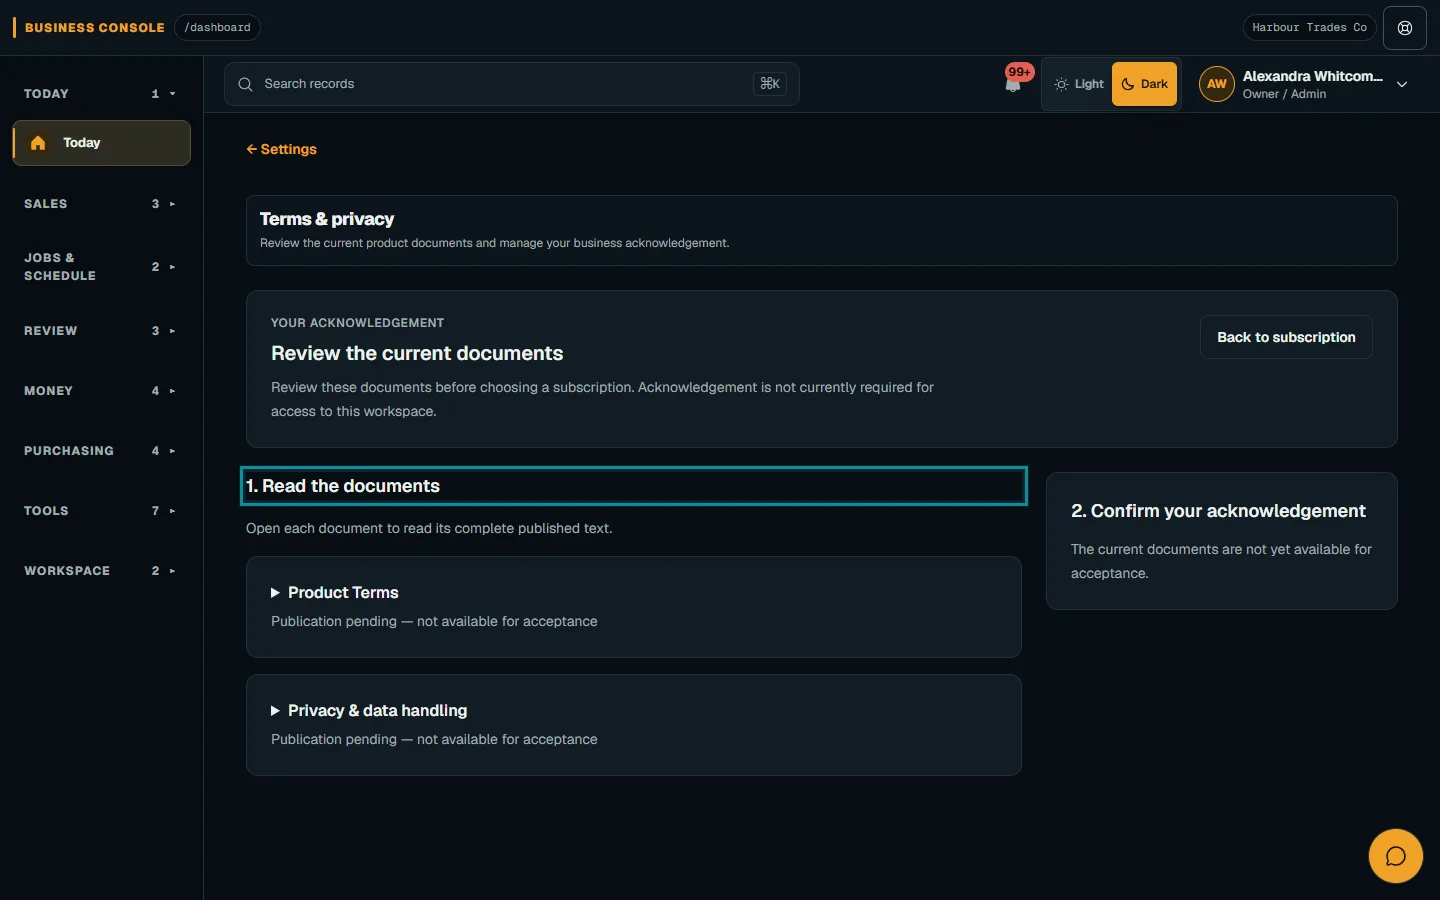The height and width of the screenshot is (900, 1440).
Task: Expand the Review sidebar section
Action: click(x=100, y=331)
